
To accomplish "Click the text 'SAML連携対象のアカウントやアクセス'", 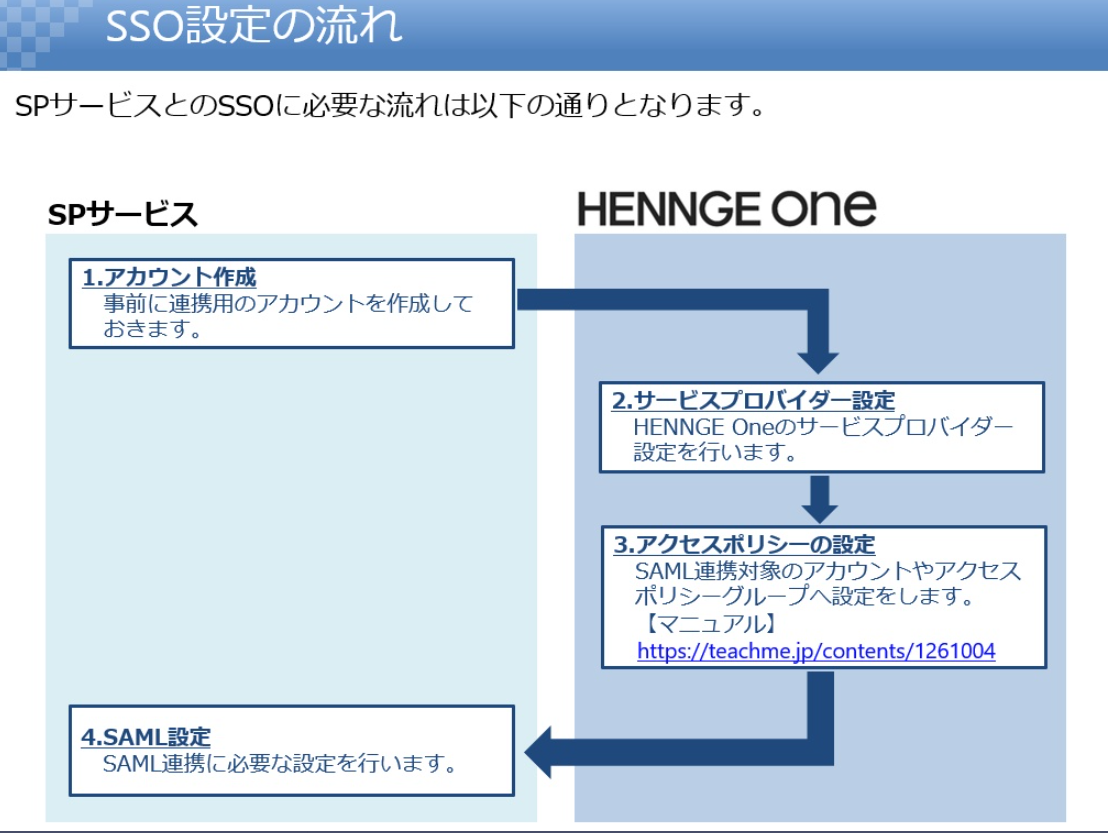I will tap(828, 571).
